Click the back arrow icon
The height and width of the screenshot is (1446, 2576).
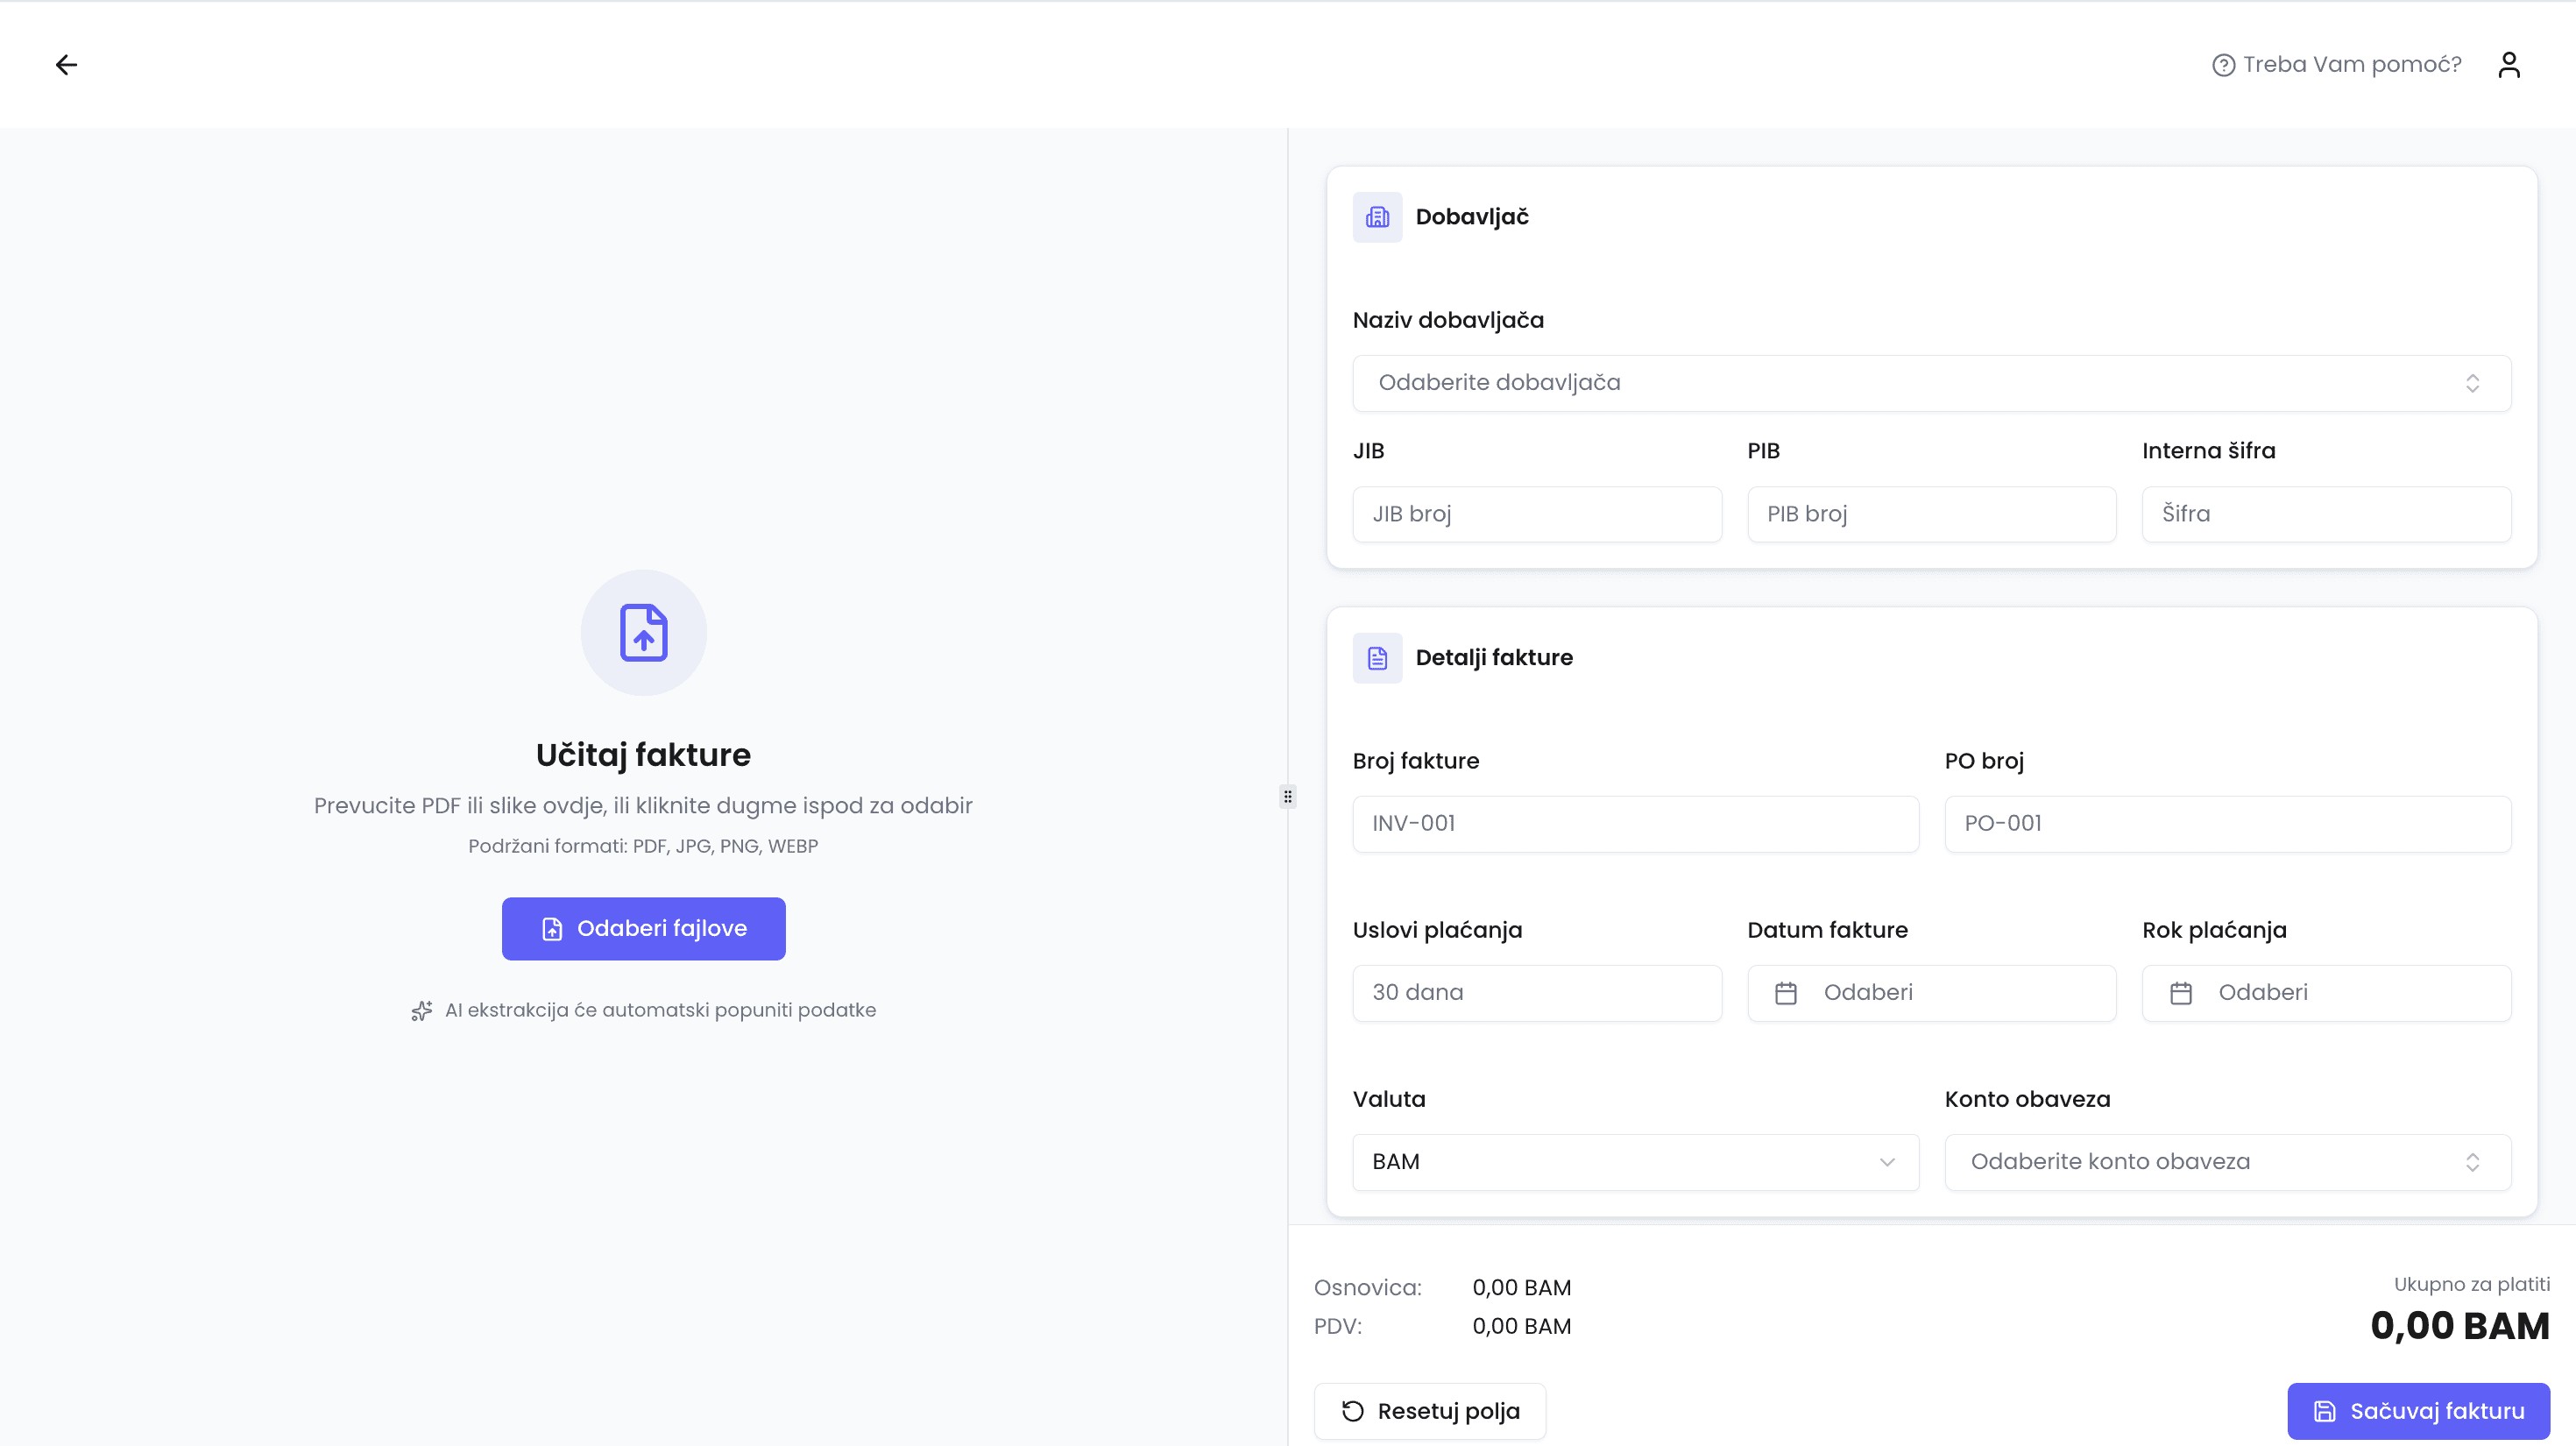click(x=66, y=65)
